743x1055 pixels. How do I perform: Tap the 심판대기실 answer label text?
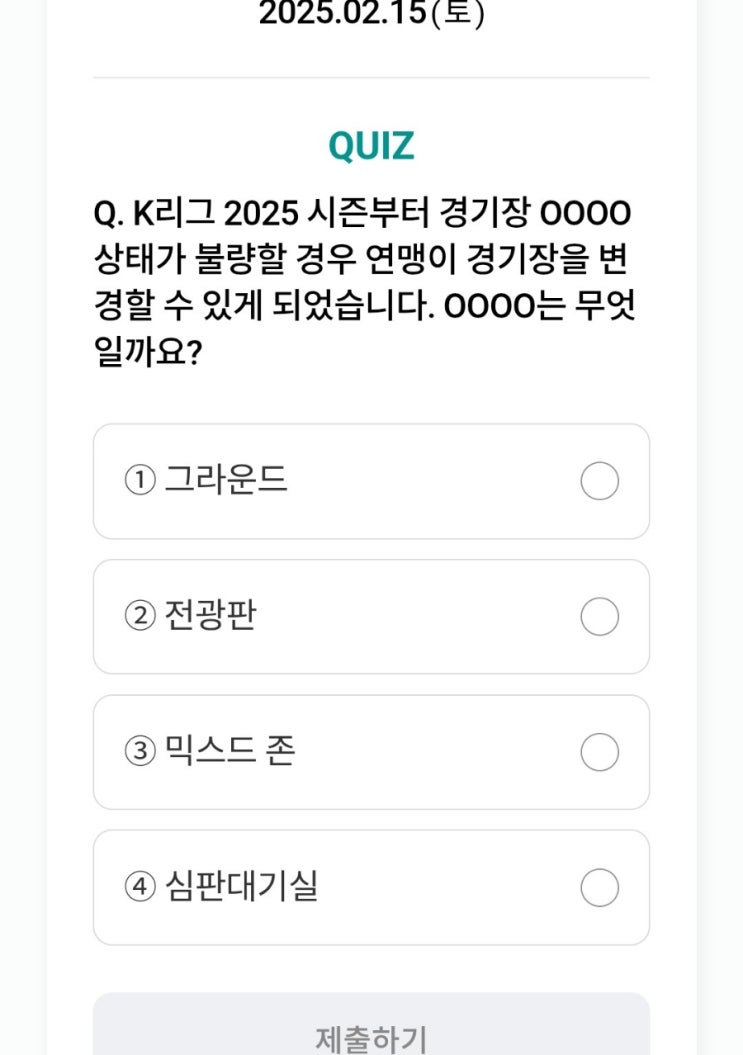(241, 885)
